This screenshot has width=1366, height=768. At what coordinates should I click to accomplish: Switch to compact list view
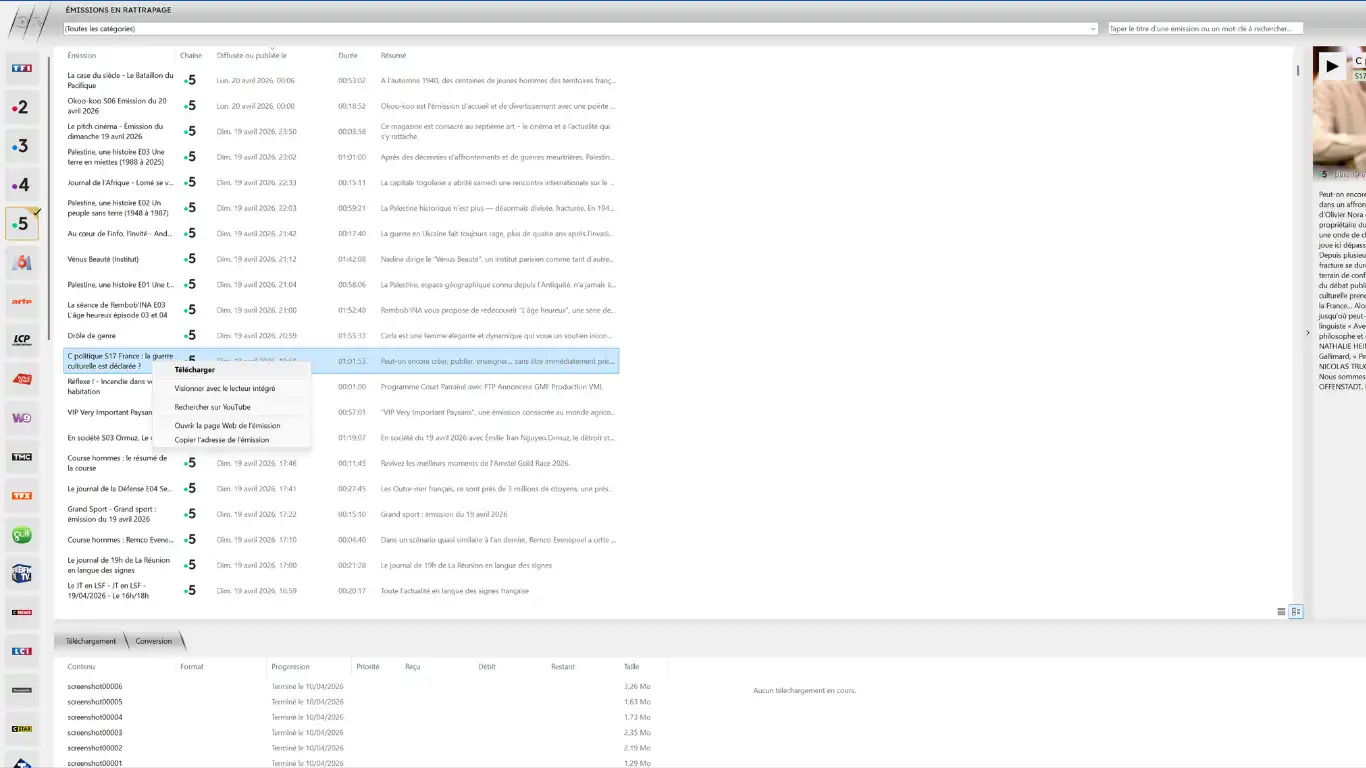tap(1281, 612)
